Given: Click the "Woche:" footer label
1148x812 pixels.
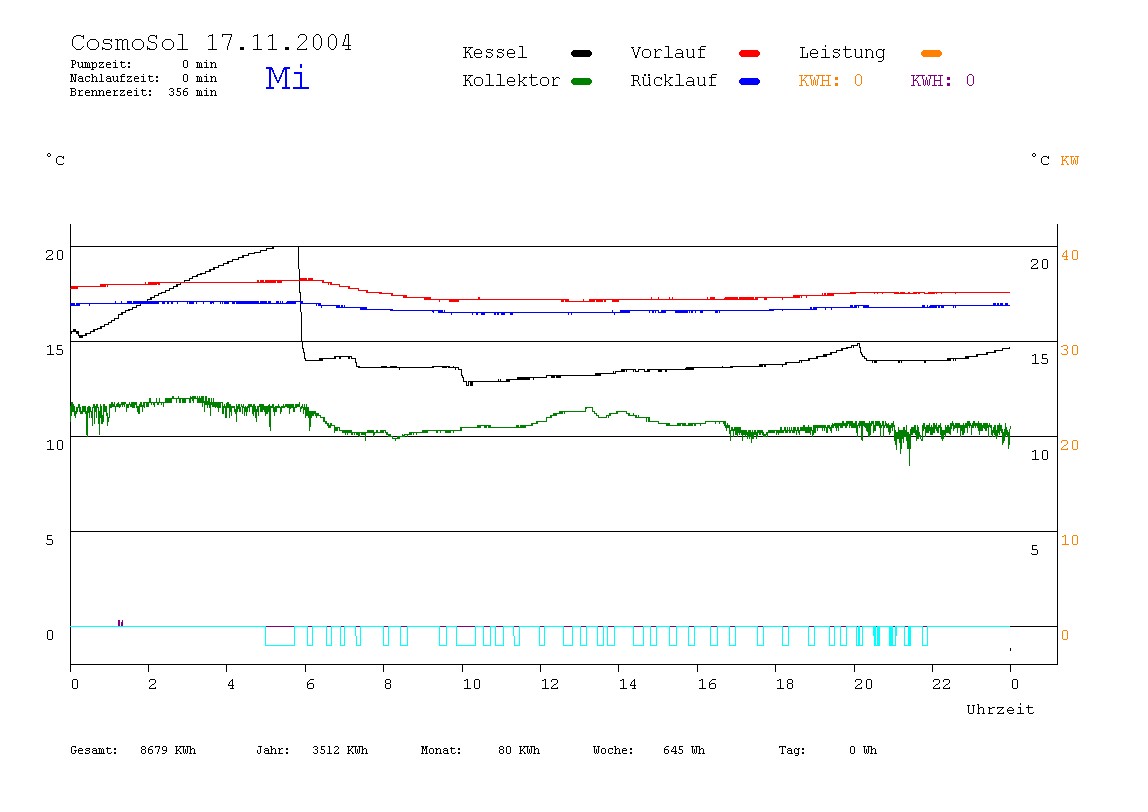Looking at the screenshot, I should click(614, 750).
